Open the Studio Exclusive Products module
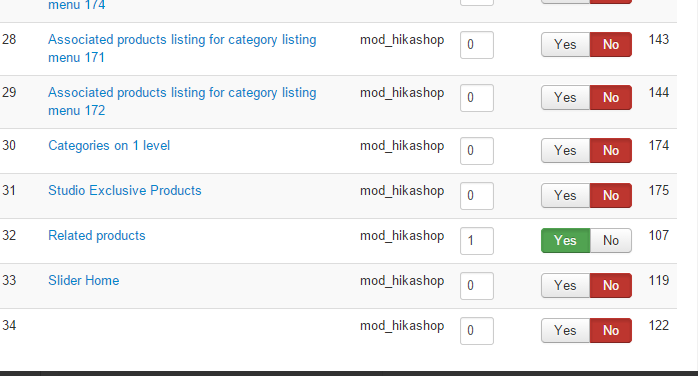This screenshot has height=376, width=698. (x=125, y=190)
